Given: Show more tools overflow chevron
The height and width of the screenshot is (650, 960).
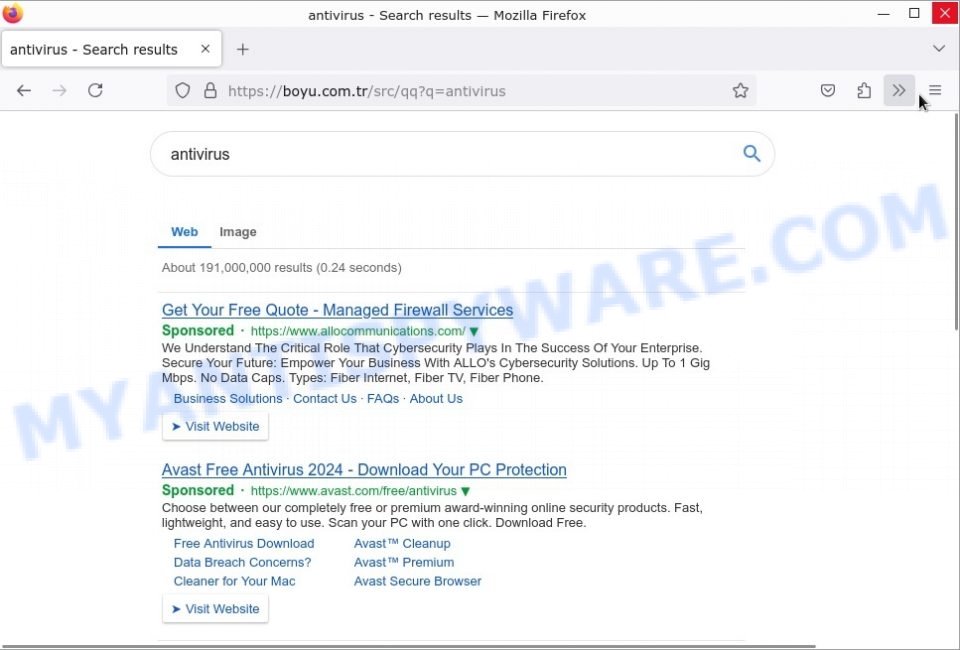Looking at the screenshot, I should tap(899, 91).
